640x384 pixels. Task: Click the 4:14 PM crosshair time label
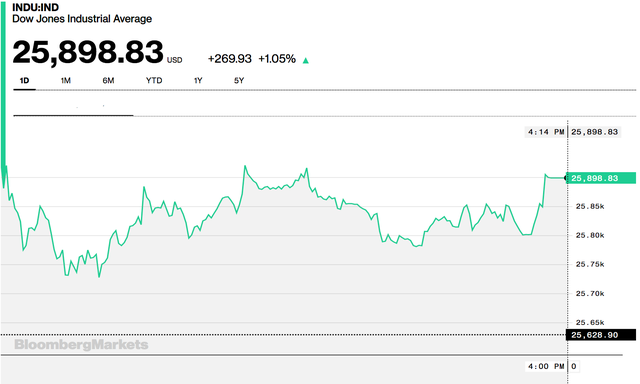546,132
